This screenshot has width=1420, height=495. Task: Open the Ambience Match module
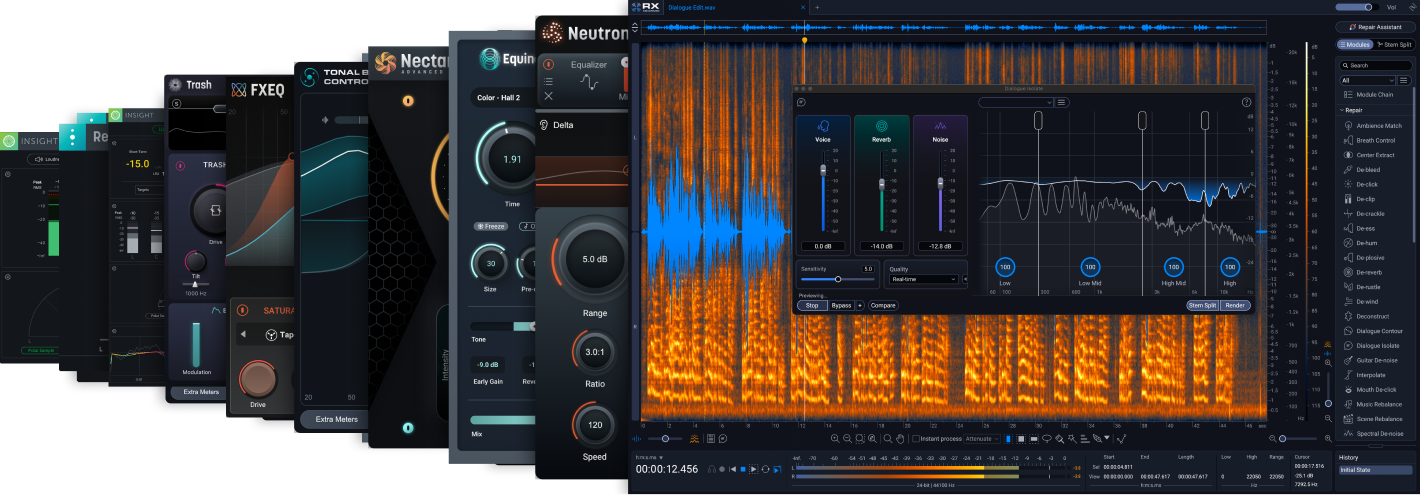pyautogui.click(x=1375, y=126)
